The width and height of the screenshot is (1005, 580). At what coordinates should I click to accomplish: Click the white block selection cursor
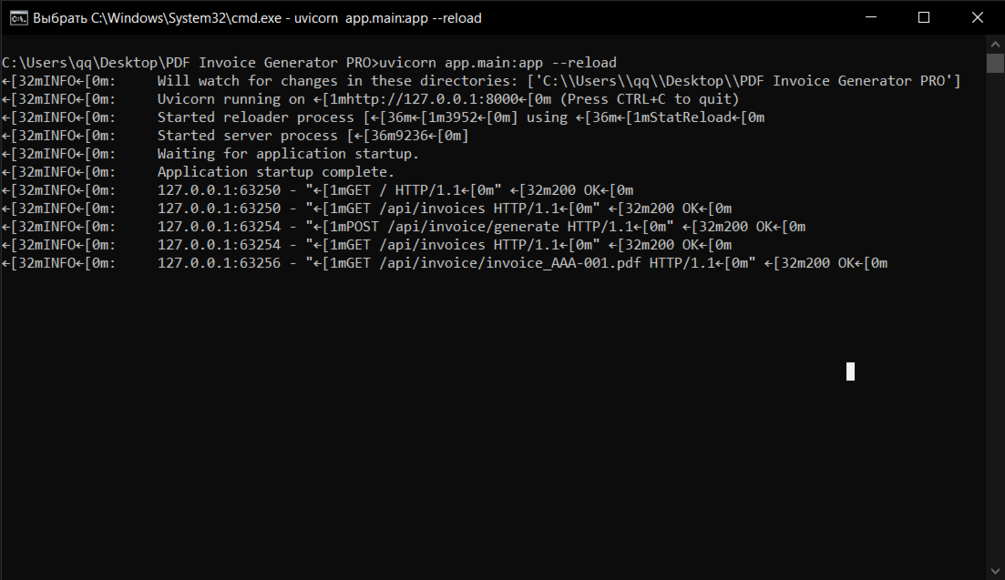pos(850,372)
